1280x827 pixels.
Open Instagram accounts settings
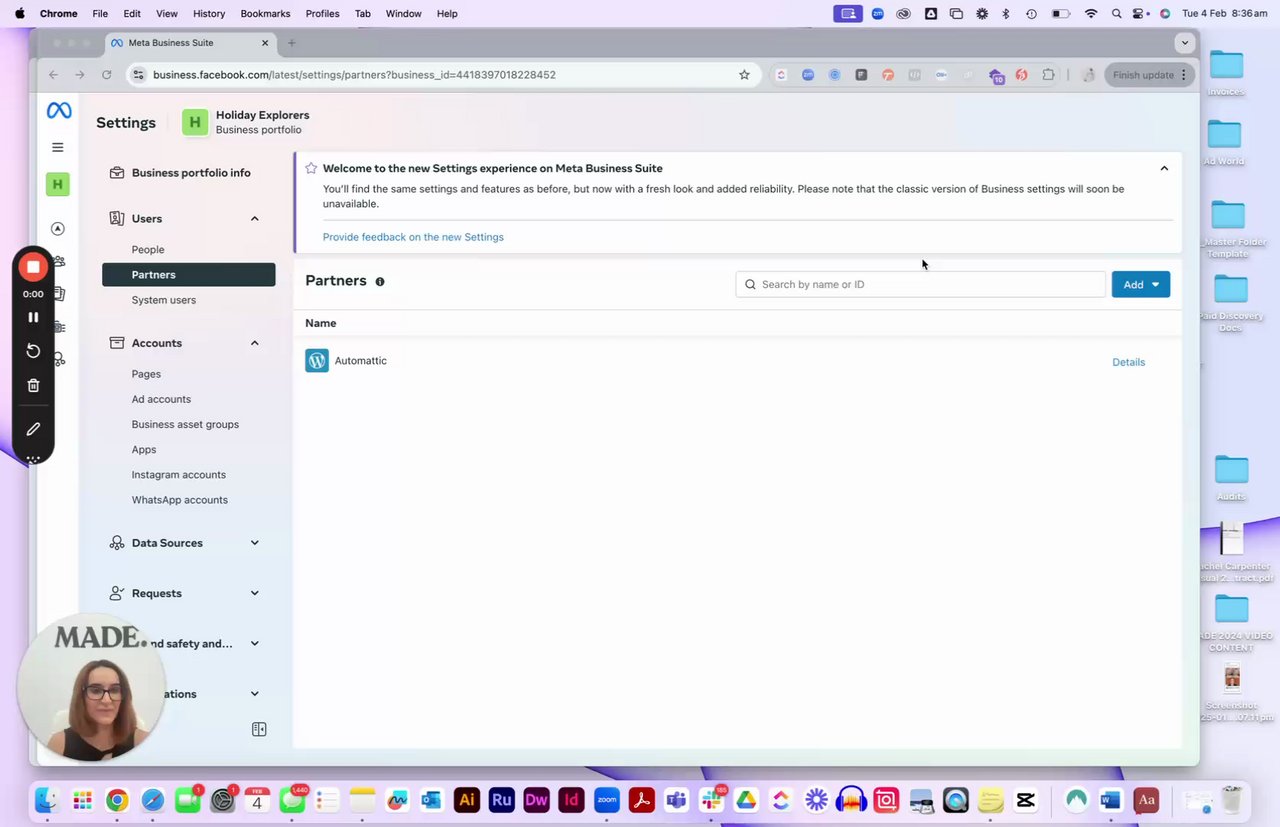[179, 474]
